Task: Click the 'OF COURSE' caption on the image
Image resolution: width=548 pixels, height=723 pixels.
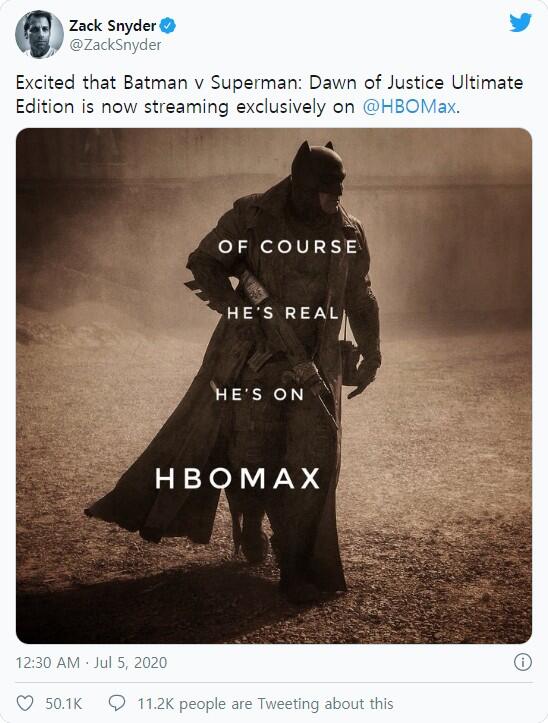Action: pos(288,247)
